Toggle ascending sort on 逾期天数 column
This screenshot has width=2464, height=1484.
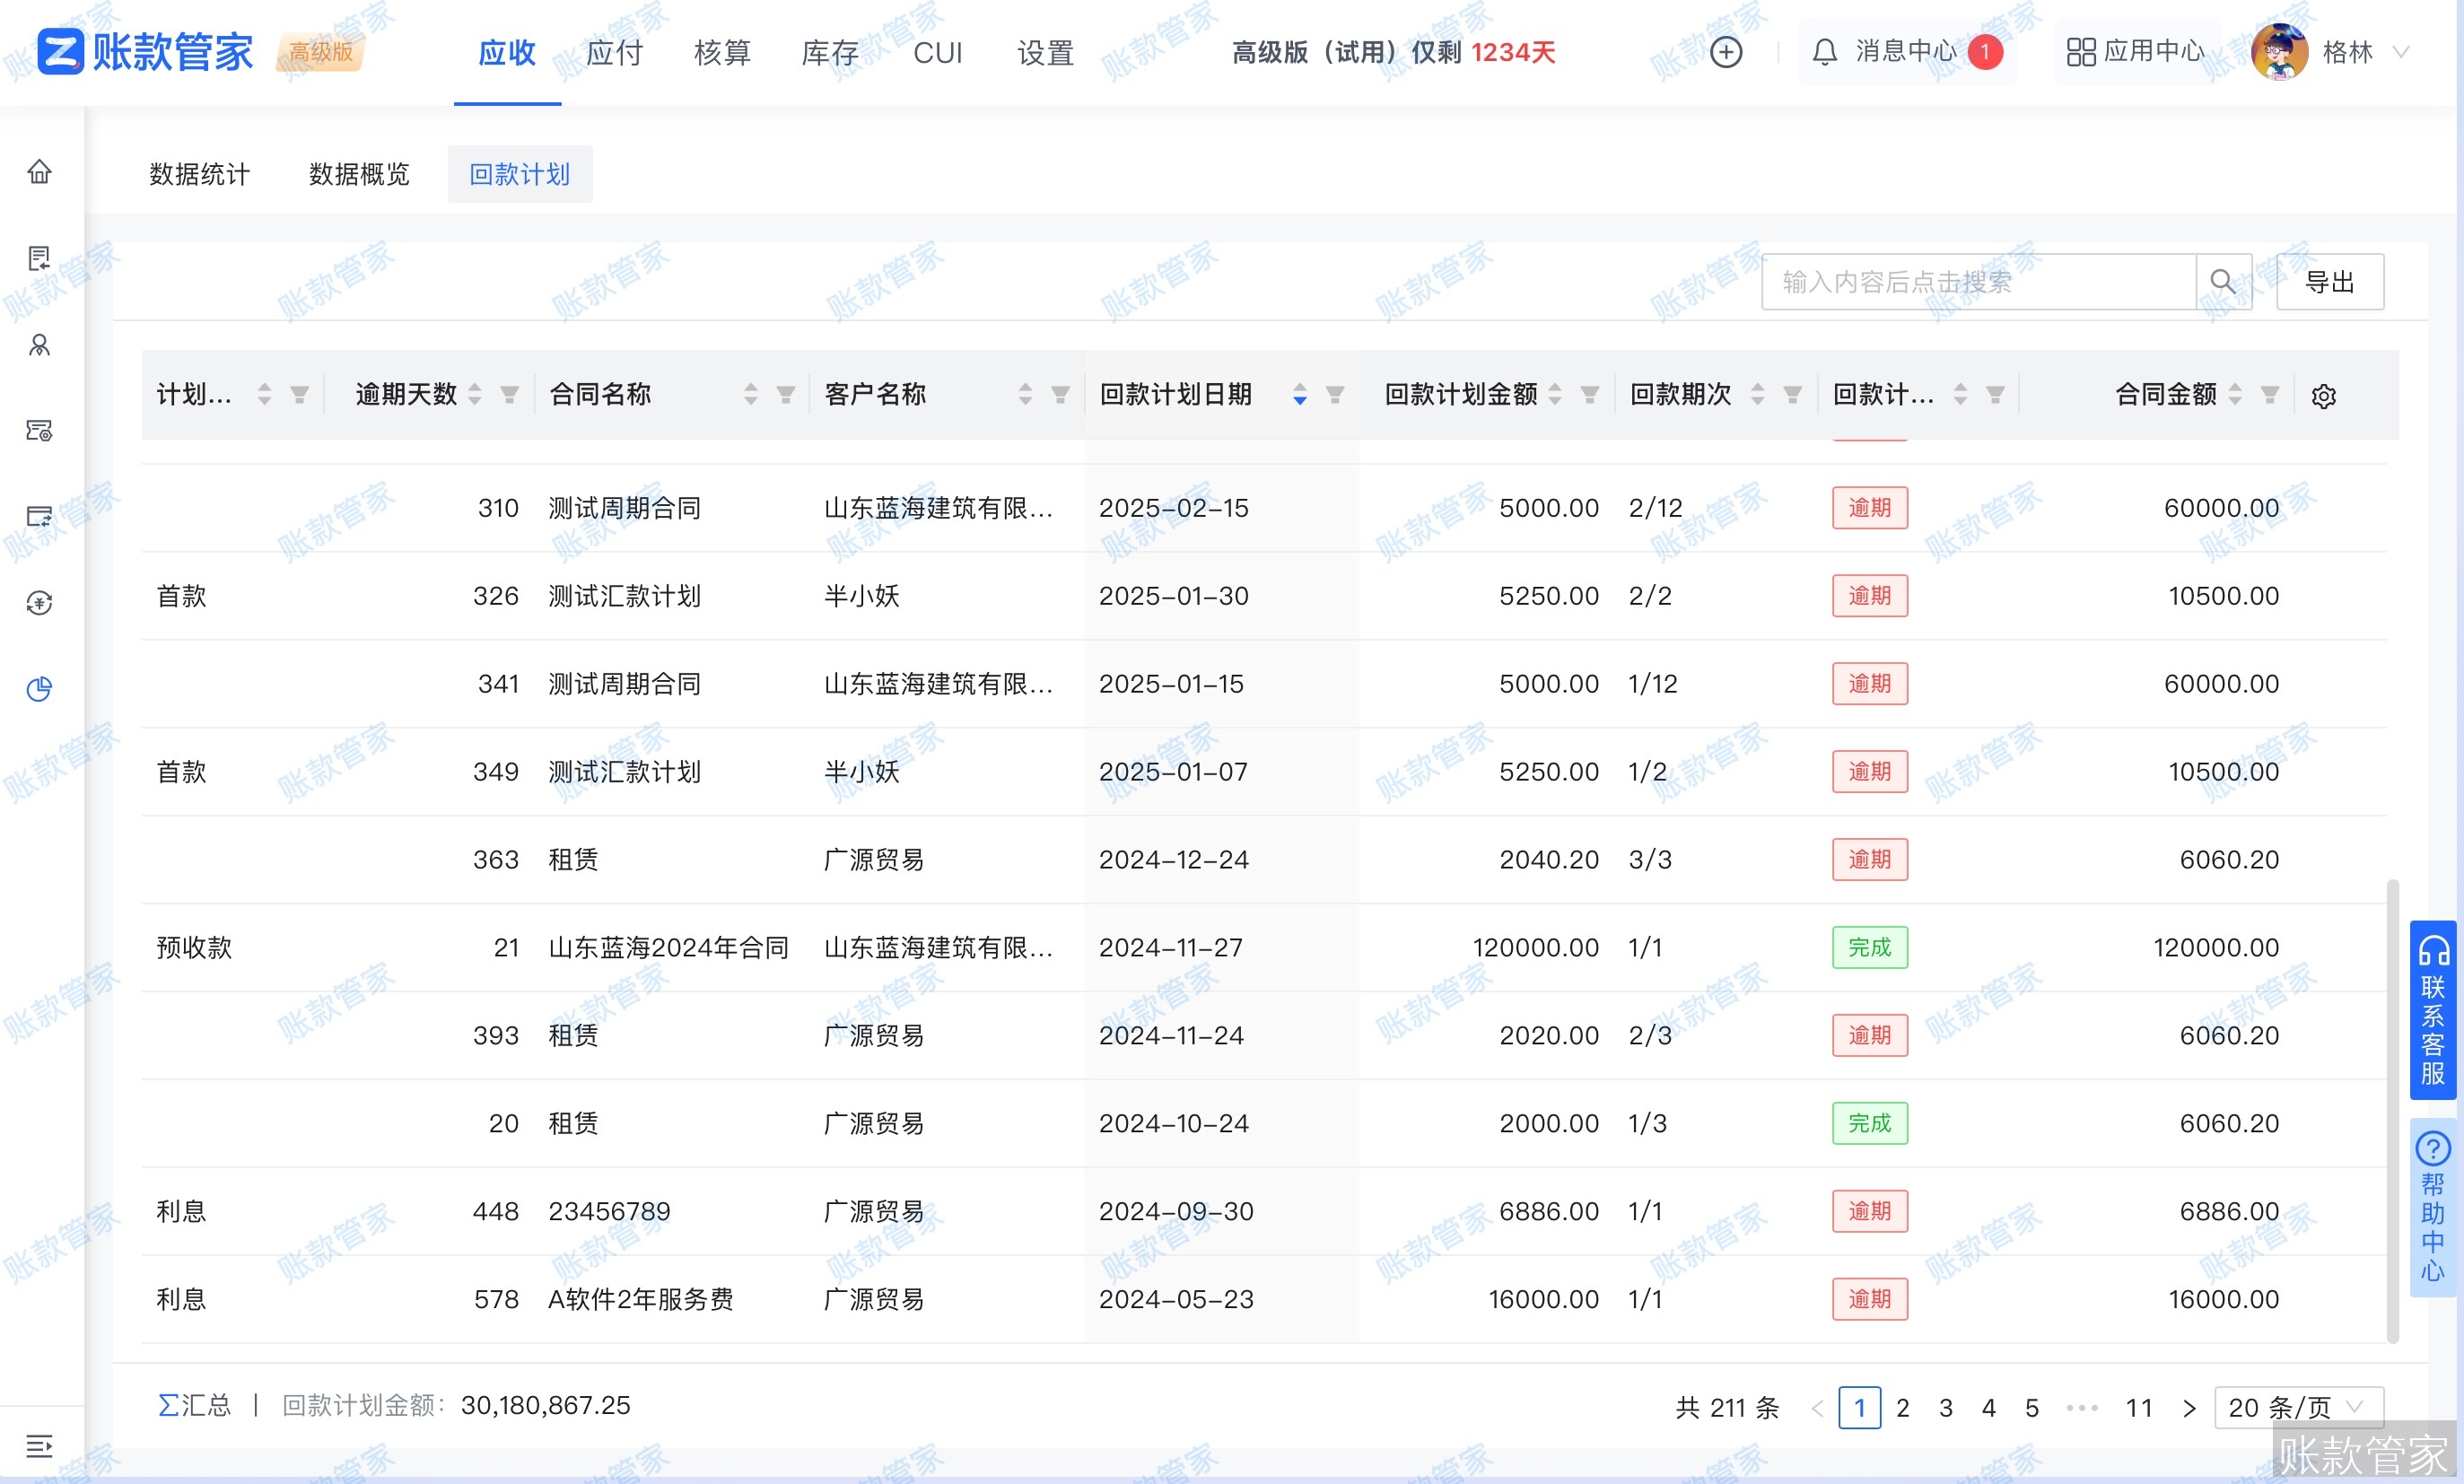click(474, 387)
